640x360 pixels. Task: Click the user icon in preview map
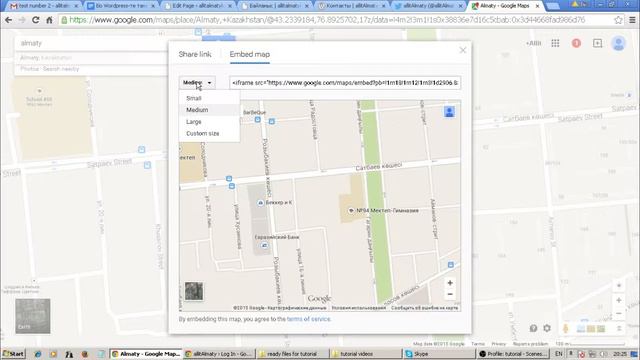coord(449,112)
